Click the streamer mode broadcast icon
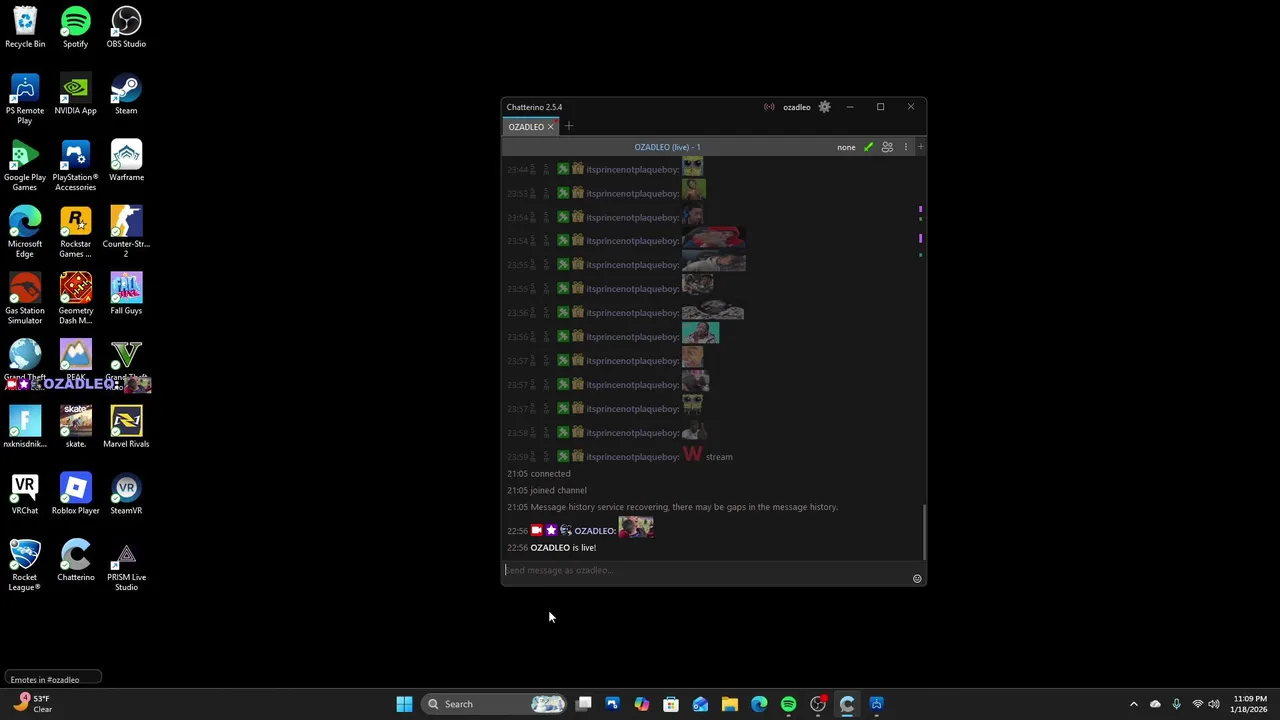 click(769, 107)
